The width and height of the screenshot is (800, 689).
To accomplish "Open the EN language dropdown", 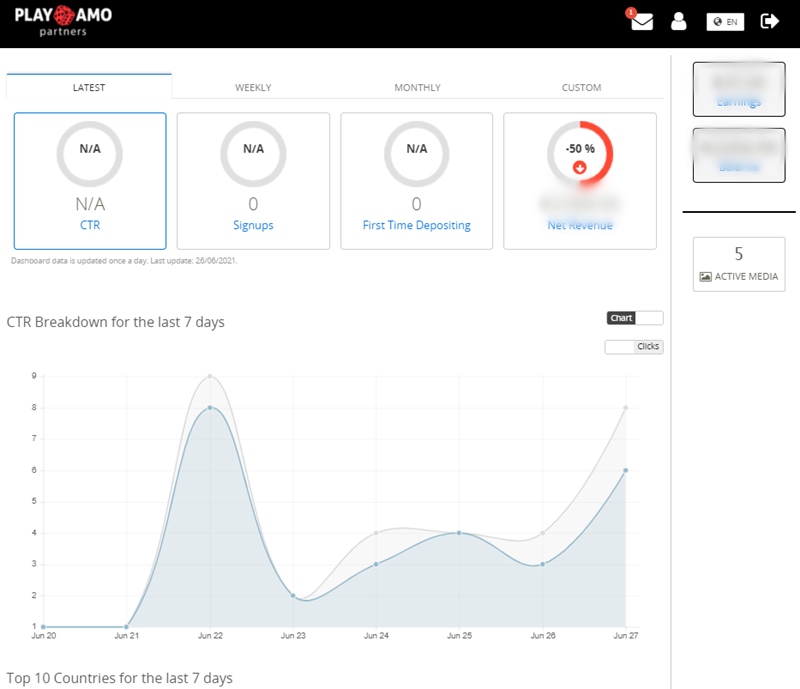I will (x=727, y=21).
